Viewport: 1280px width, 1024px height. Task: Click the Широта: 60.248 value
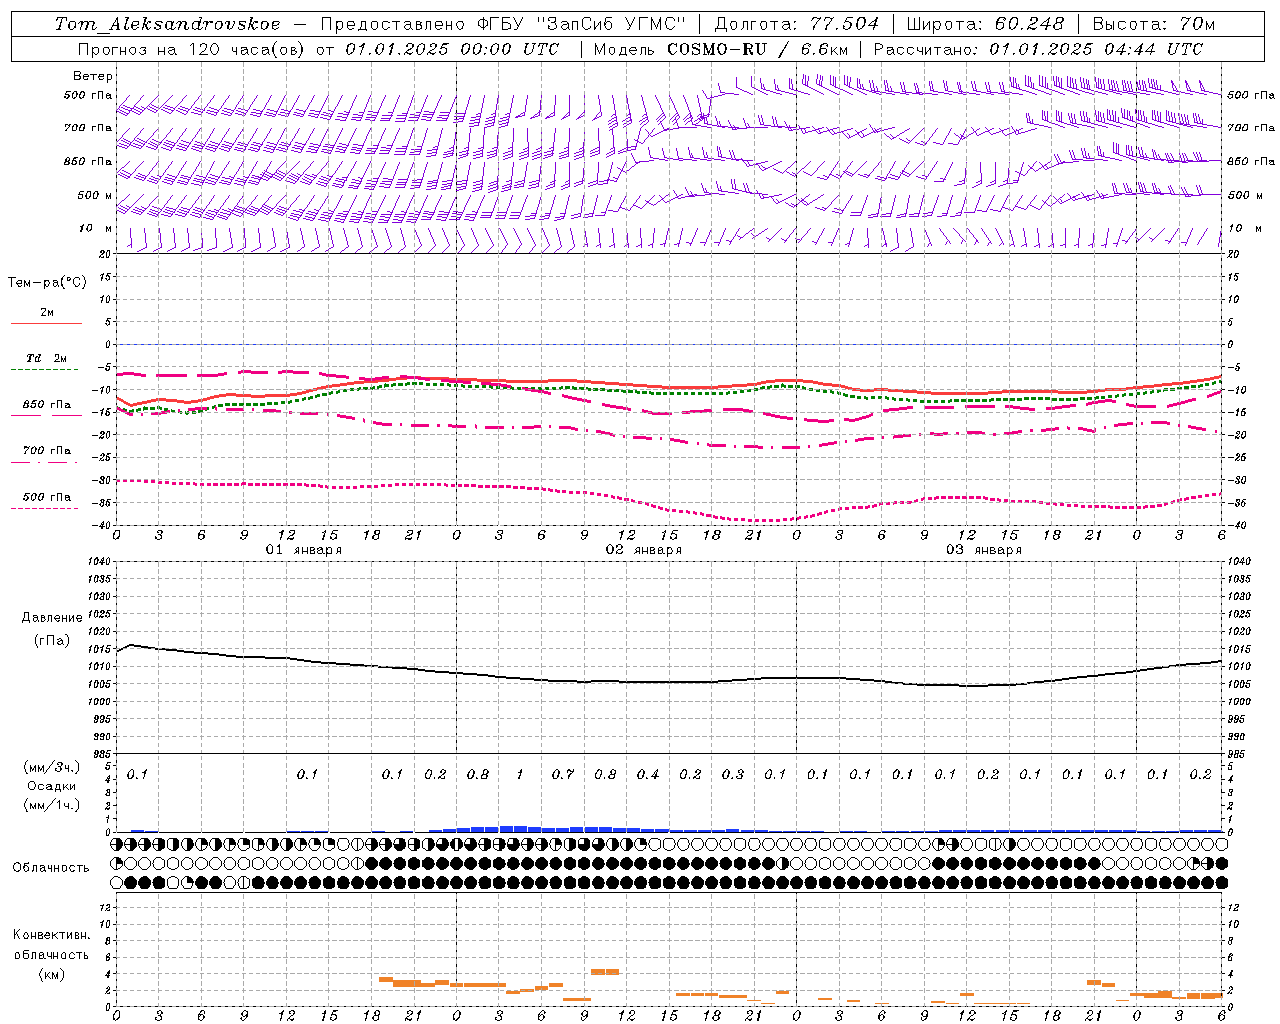coord(987,24)
